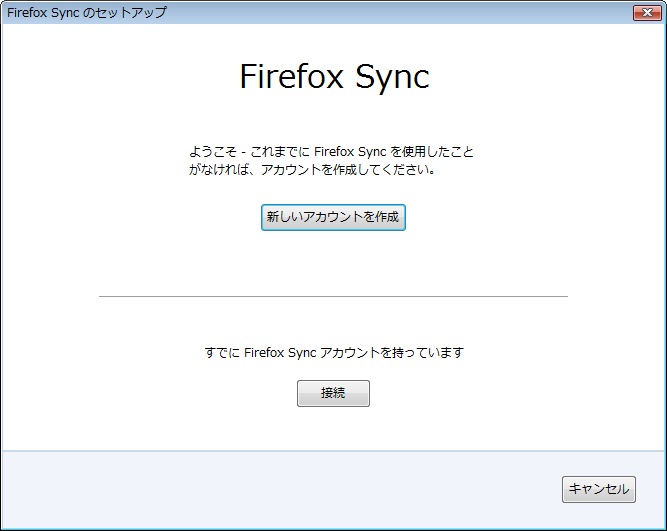Click the red X in the title bar
The height and width of the screenshot is (531, 667).
[647, 13]
